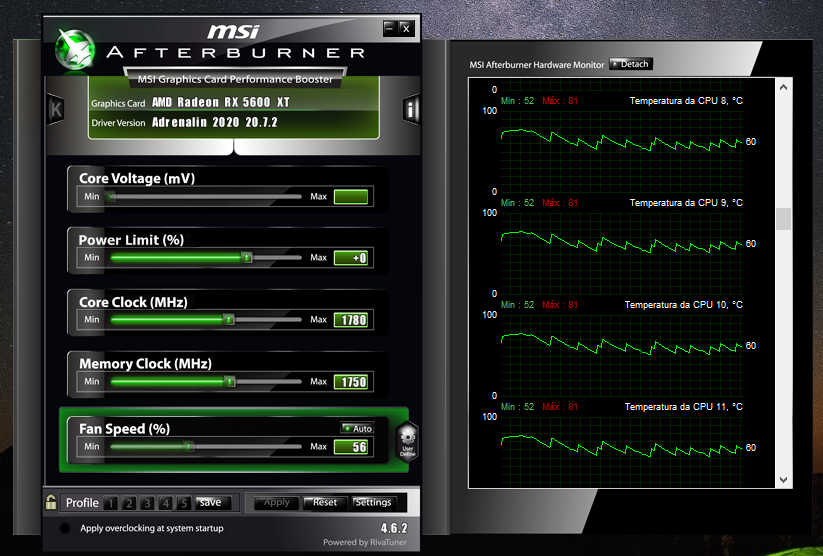Click the Power Limit slider handle

tap(247, 257)
